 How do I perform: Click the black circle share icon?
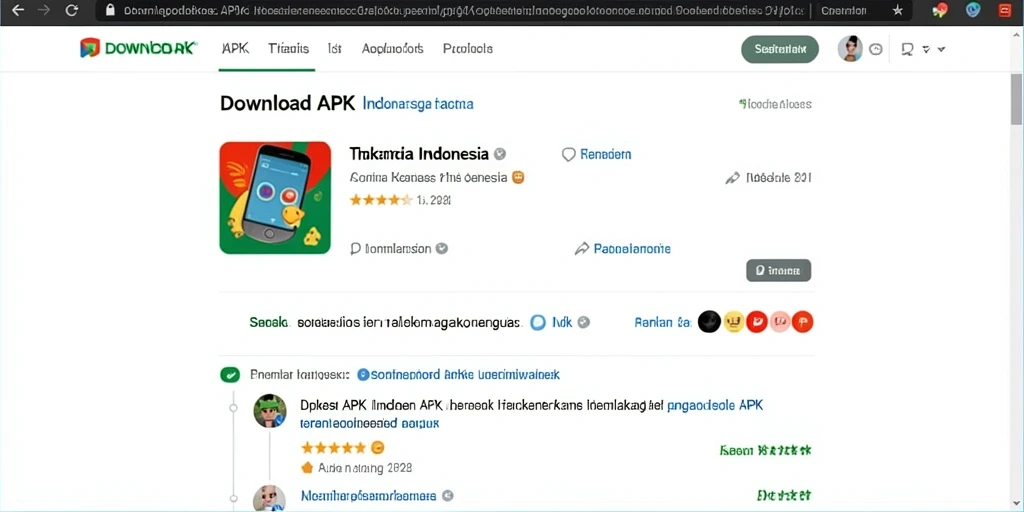(709, 321)
